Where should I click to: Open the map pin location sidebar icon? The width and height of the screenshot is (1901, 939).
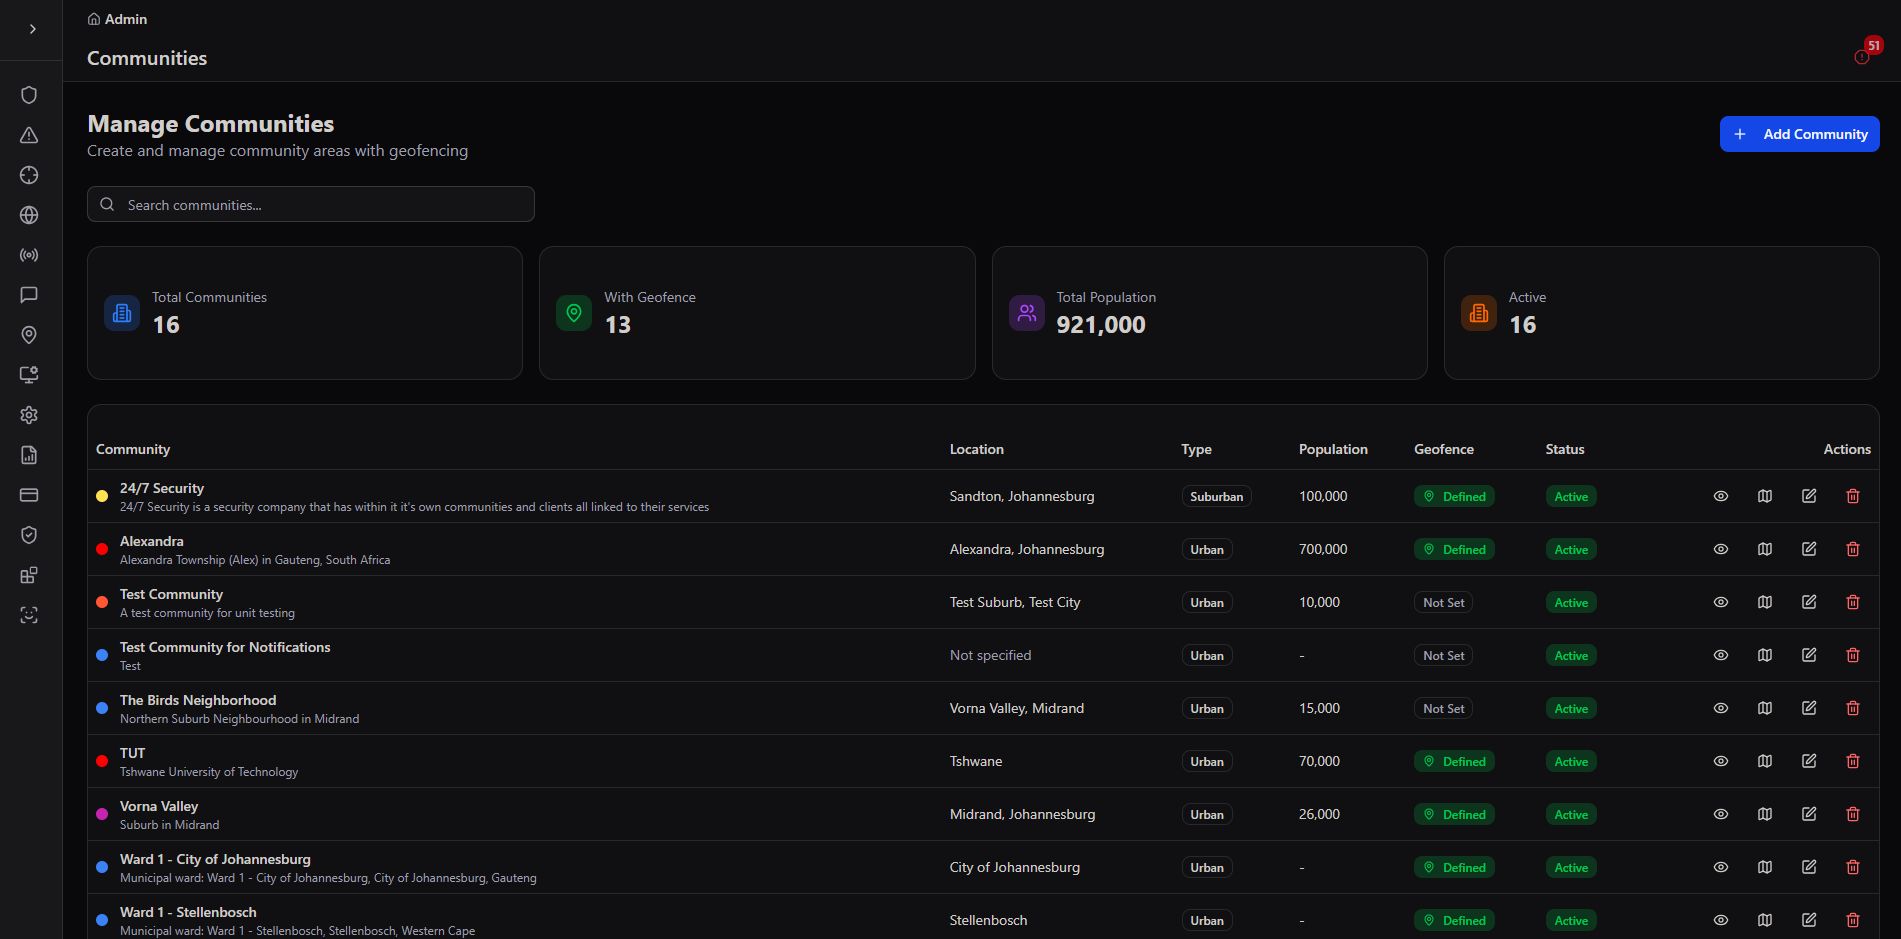[29, 335]
